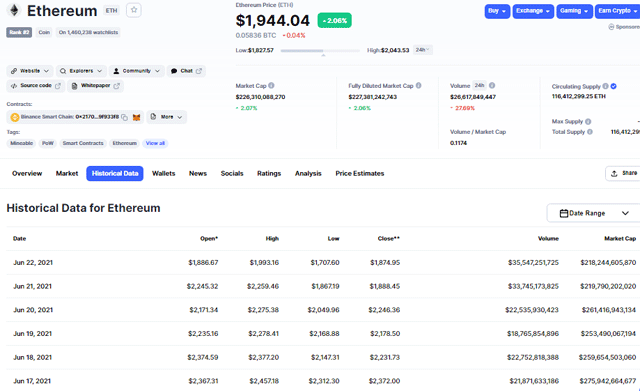Click the Jun 19, 2021 date cell
The width and height of the screenshot is (640, 391).
point(33,333)
